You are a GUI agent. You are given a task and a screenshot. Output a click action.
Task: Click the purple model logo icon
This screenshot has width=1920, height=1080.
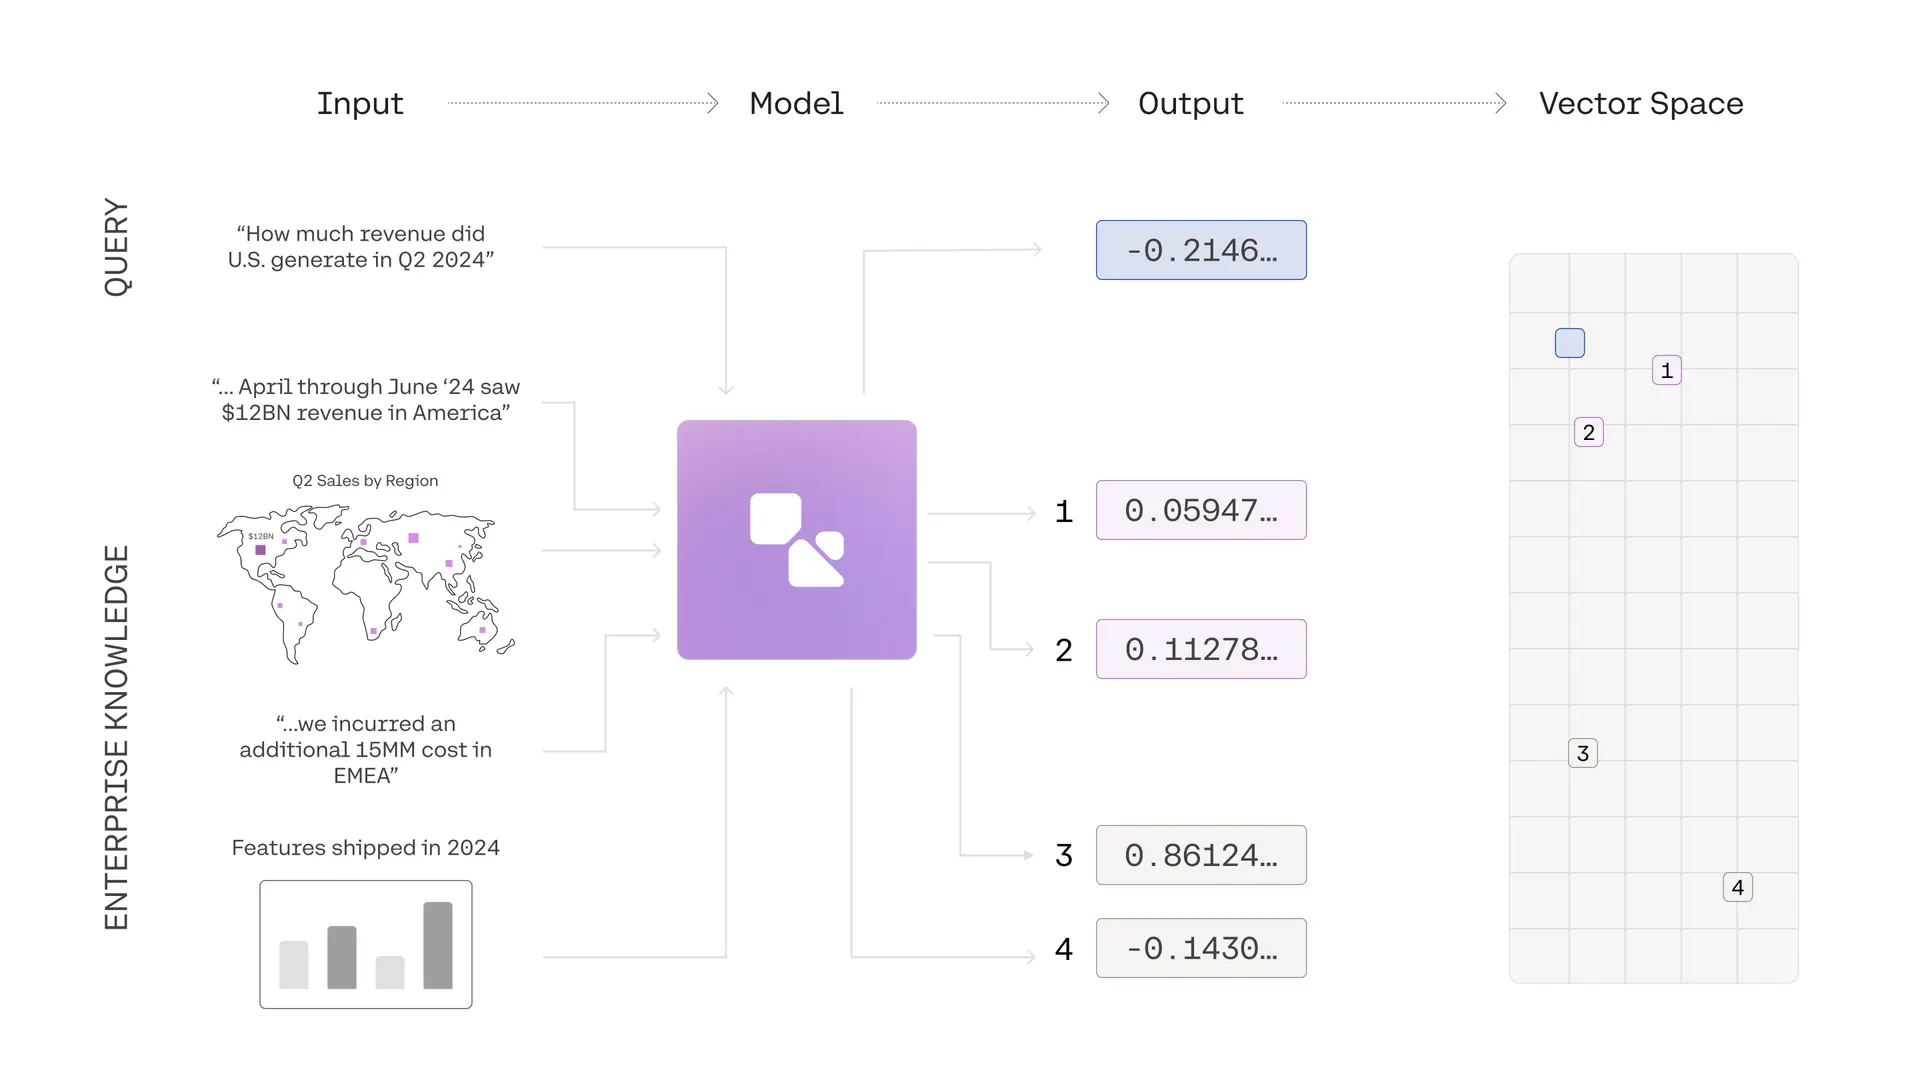(x=796, y=540)
